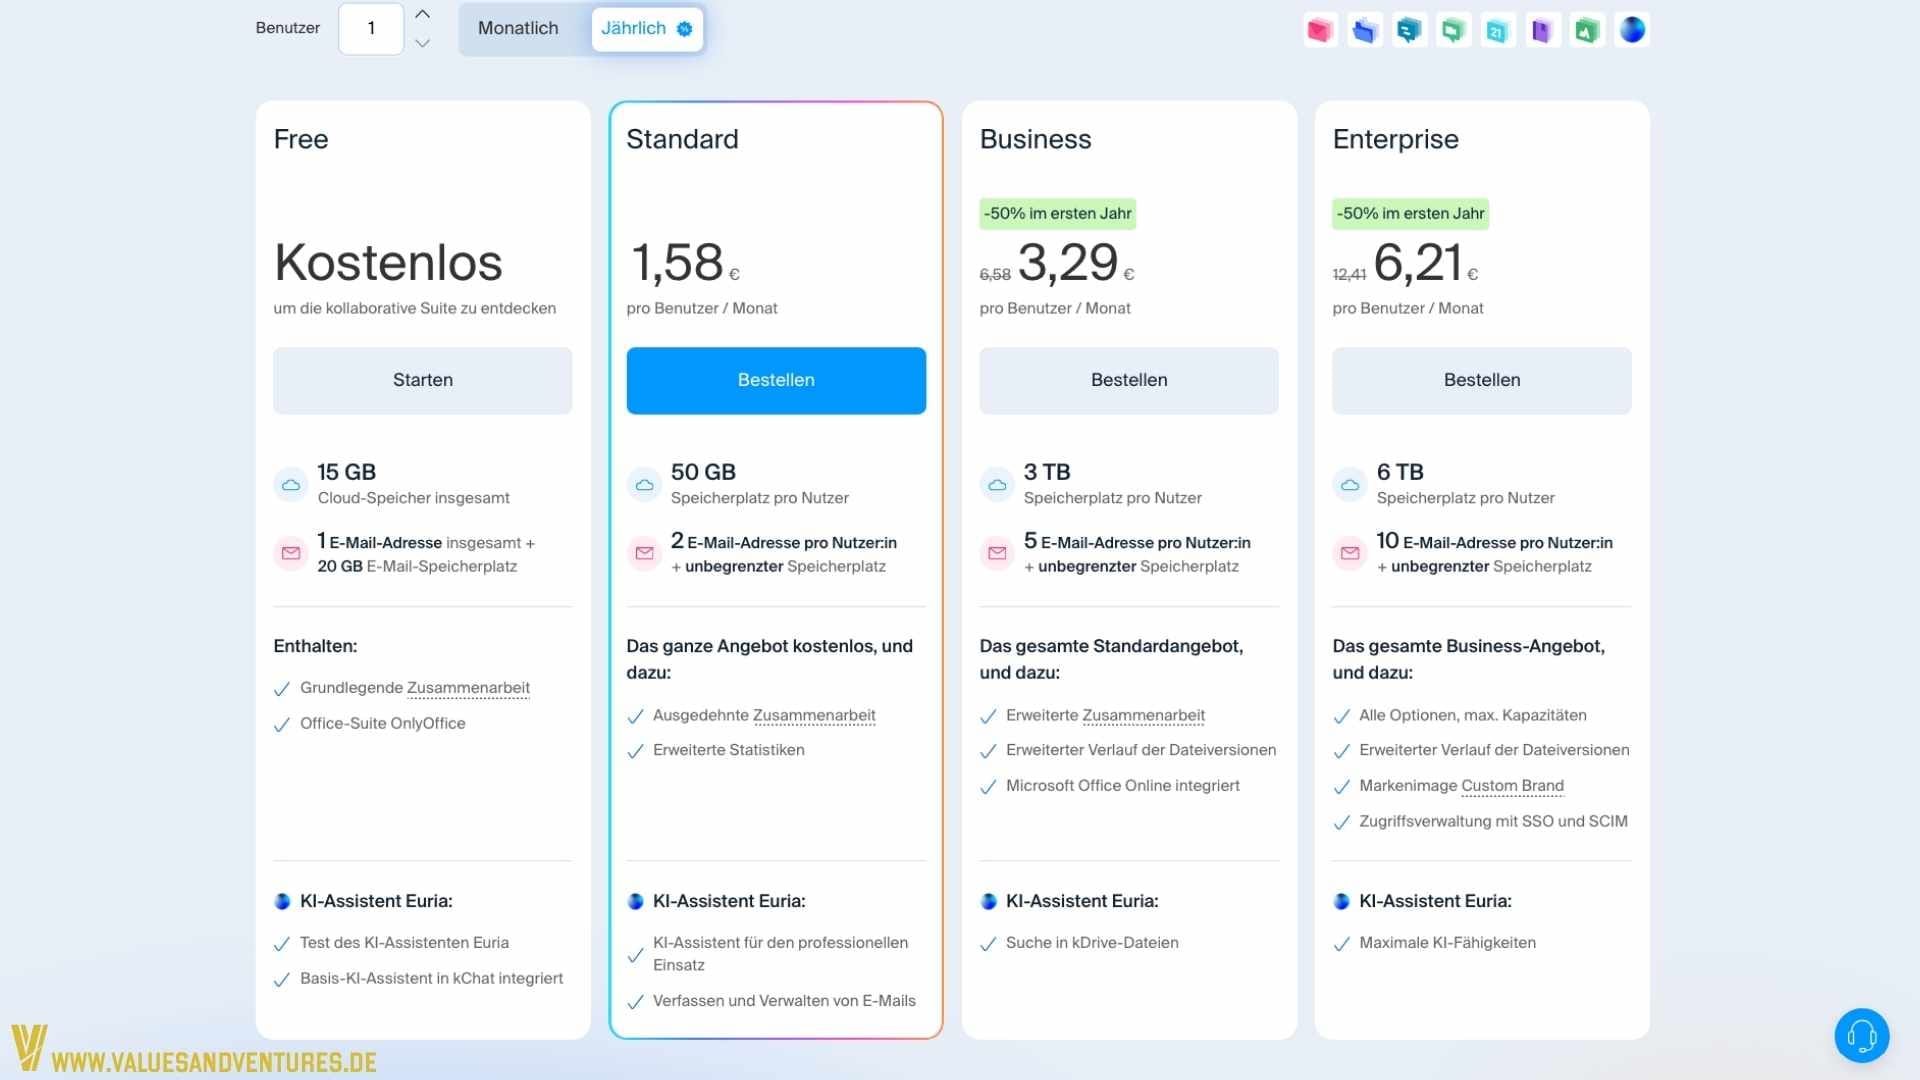1920x1080 pixels.
Task: Click Bestellen on the Standard plan
Action: tap(776, 380)
